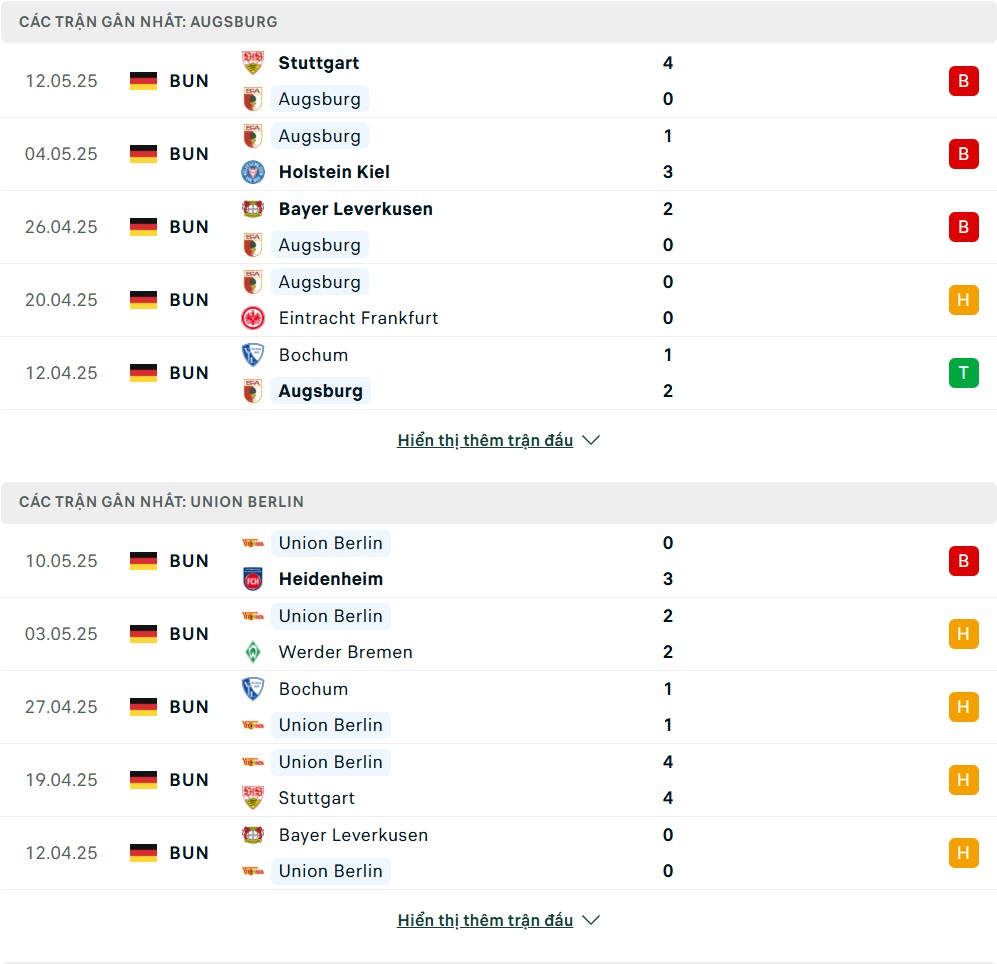Select the Union Berlin vs Stuttgart 19.04.25 match
The width and height of the screenshot is (997, 964).
click(498, 780)
